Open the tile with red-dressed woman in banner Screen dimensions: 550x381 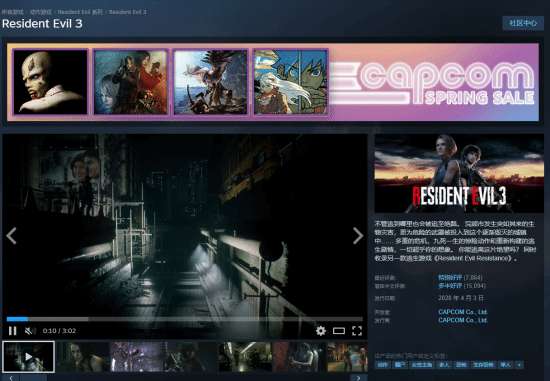[130, 82]
